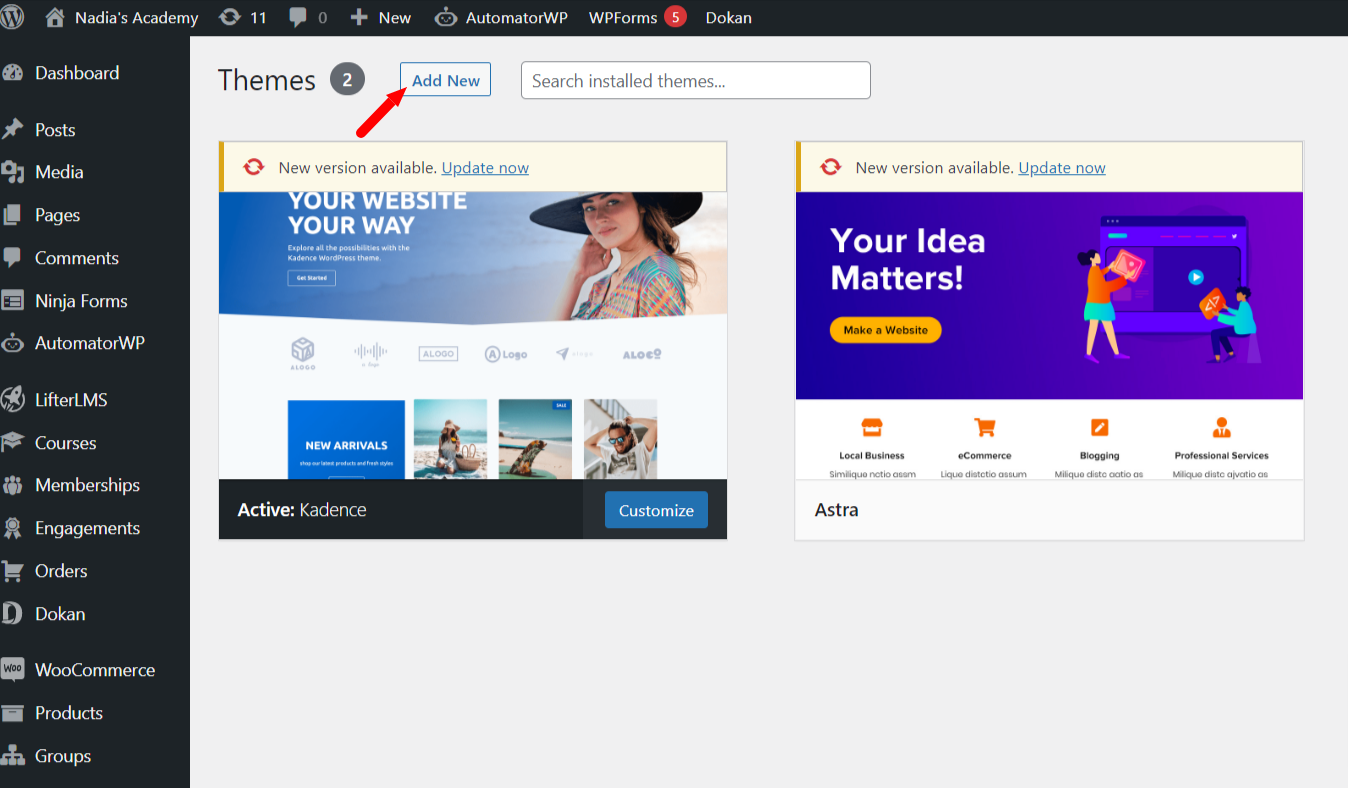
Task: Click the Pages icon in sidebar
Action: click(13, 215)
